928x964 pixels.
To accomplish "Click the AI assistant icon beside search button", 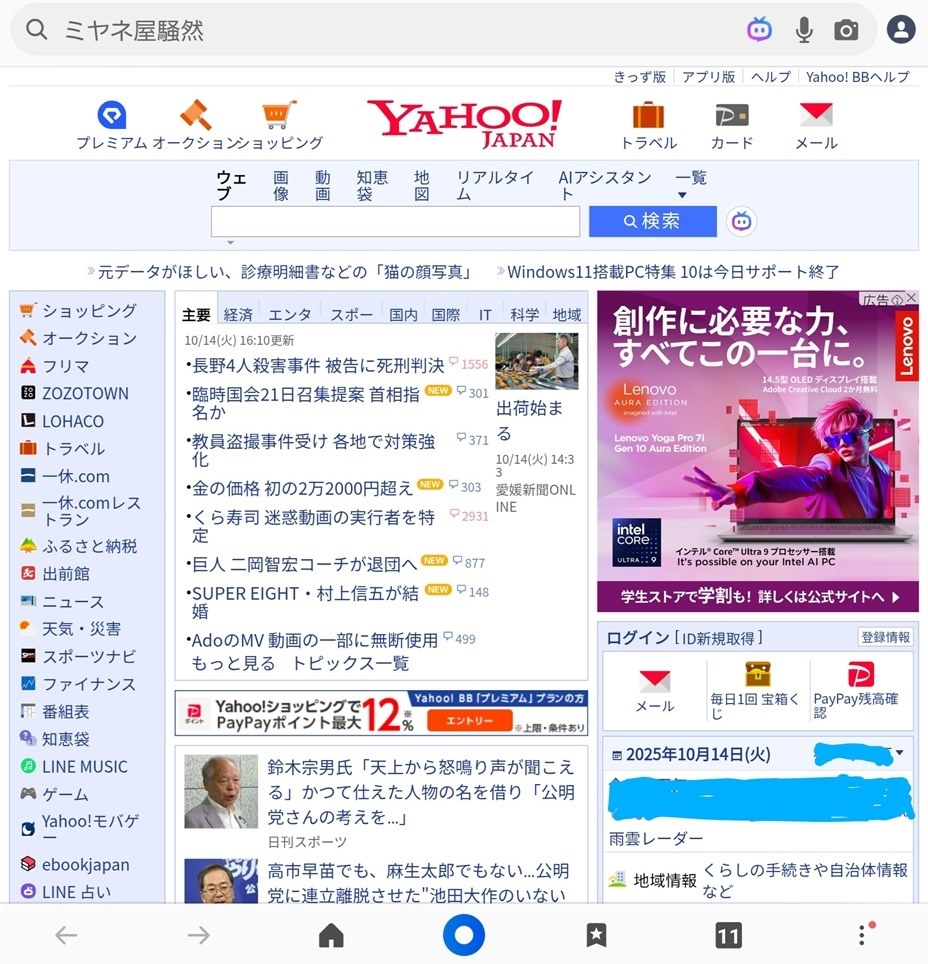I will pyautogui.click(x=742, y=221).
